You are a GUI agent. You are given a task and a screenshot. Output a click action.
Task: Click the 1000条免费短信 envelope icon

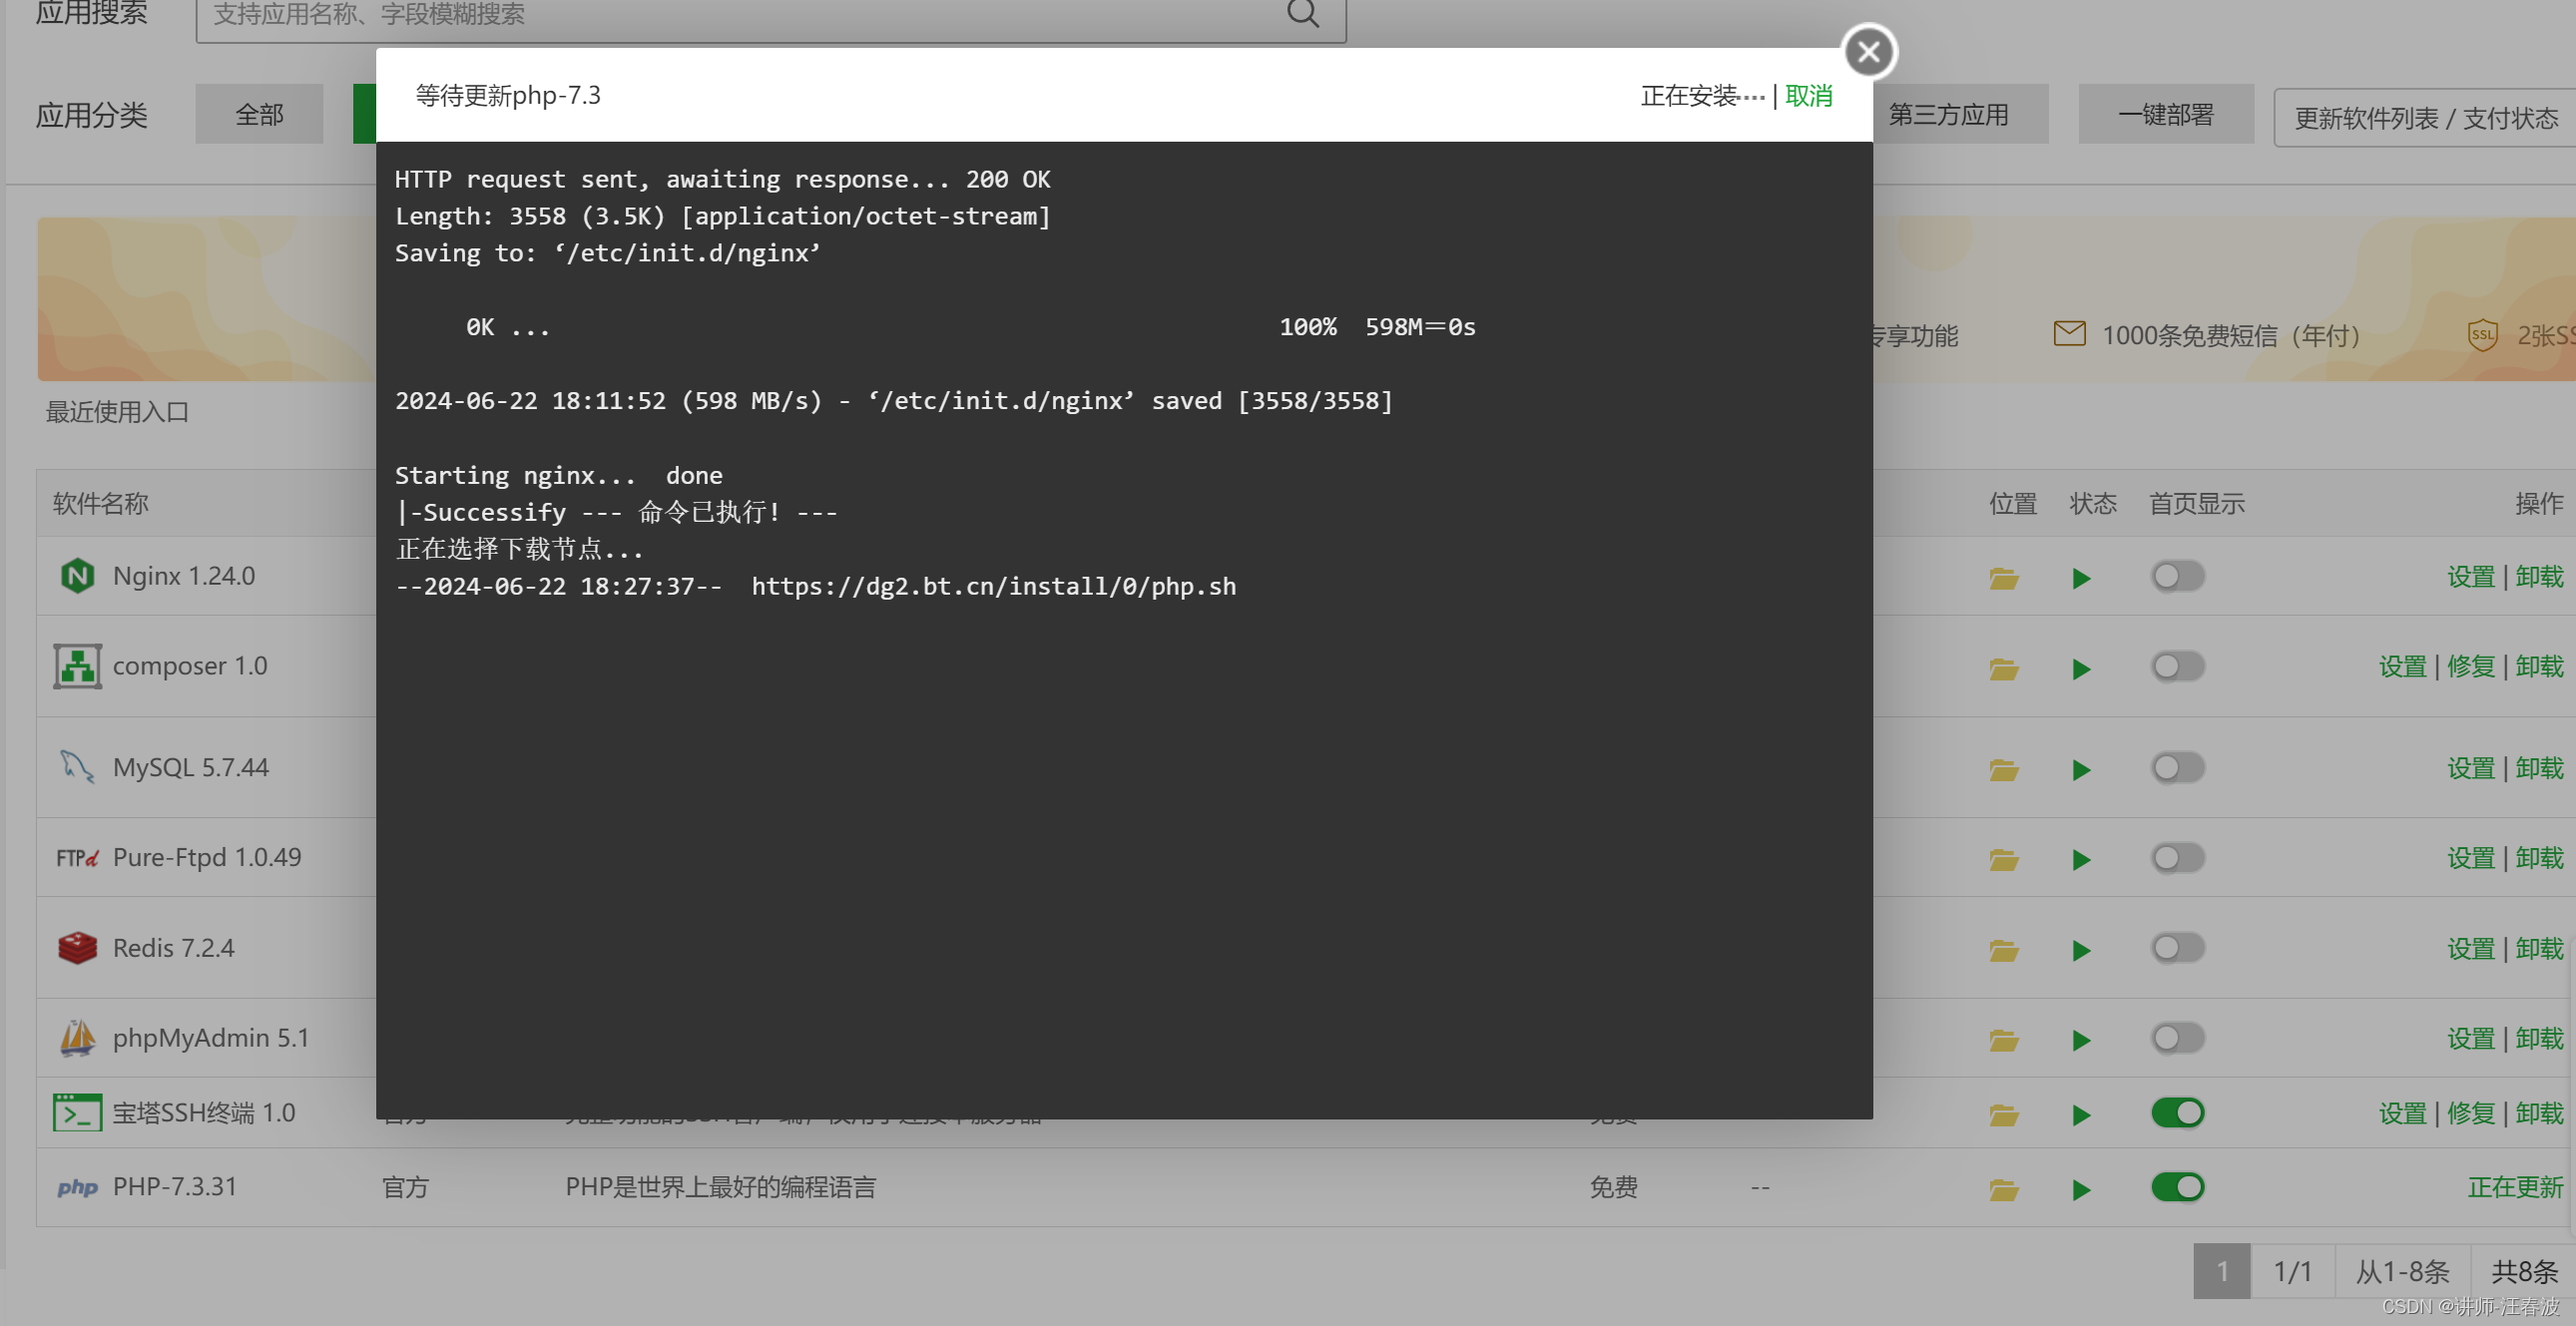click(2069, 334)
